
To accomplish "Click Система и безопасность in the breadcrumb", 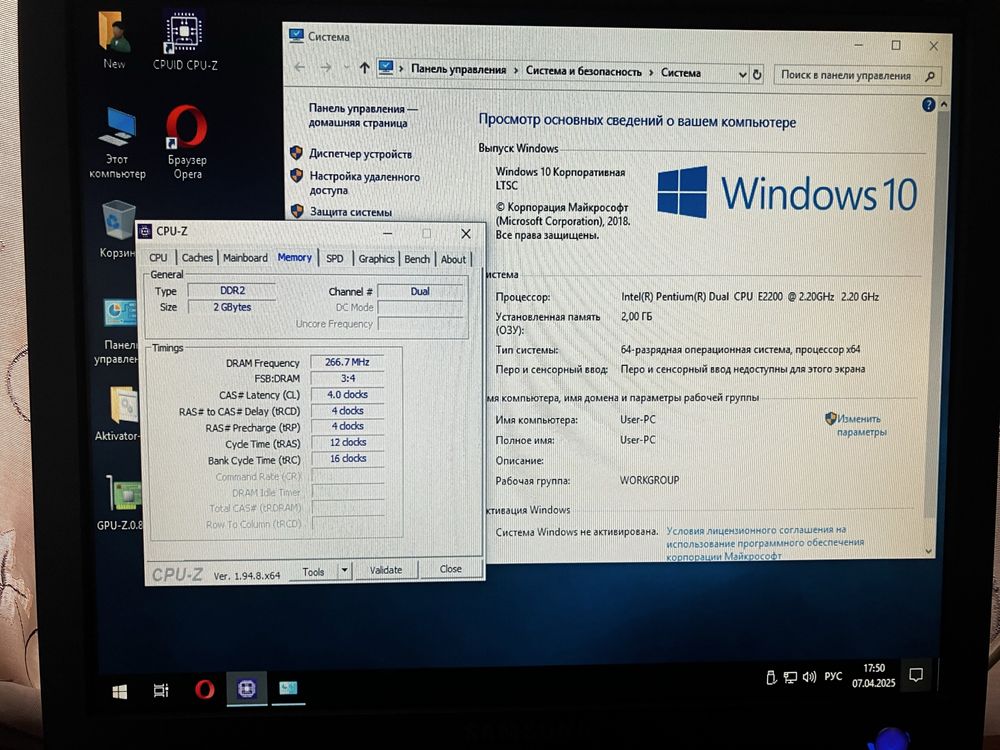I will point(584,71).
